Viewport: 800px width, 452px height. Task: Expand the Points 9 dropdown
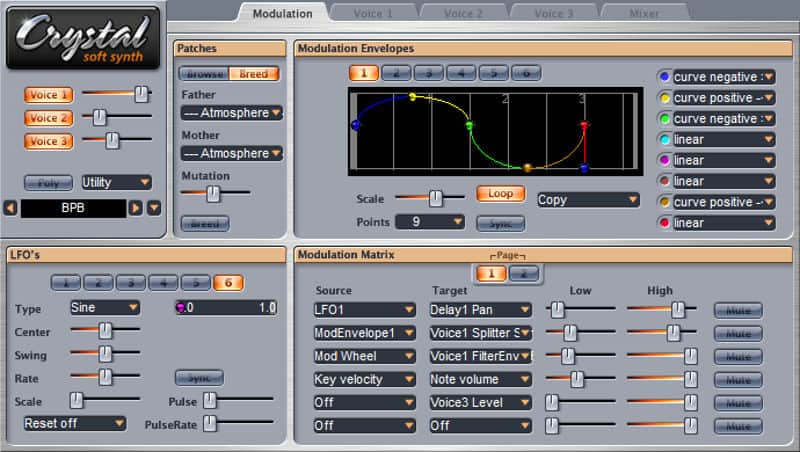click(x=430, y=222)
